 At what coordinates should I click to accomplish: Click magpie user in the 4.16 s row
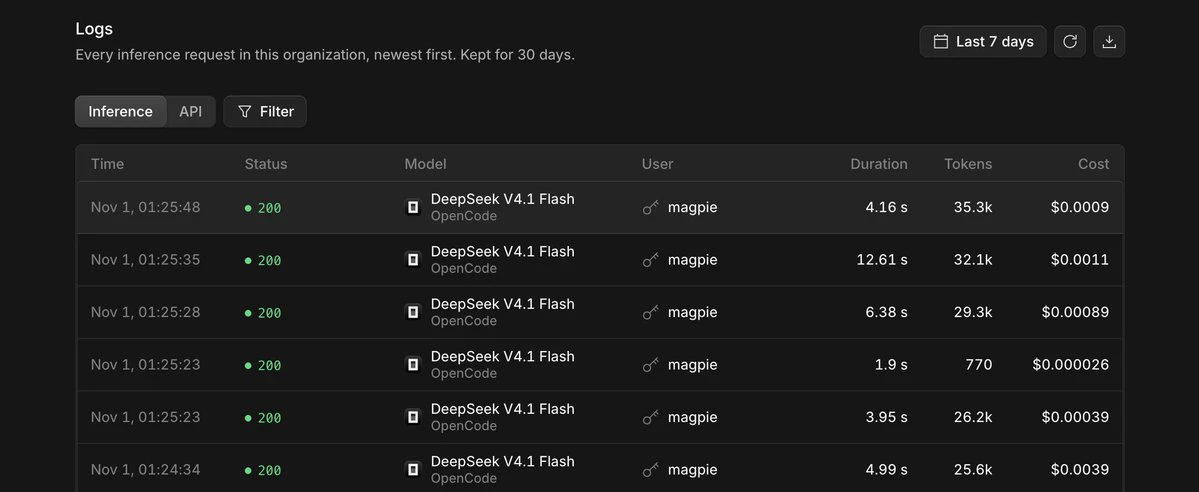point(693,207)
